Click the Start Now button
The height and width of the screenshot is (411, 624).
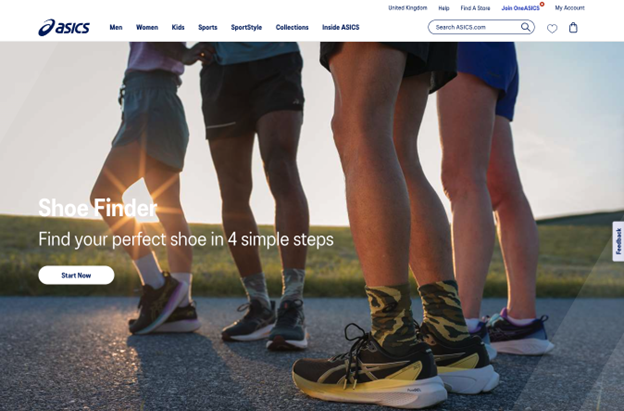pyautogui.click(x=76, y=275)
